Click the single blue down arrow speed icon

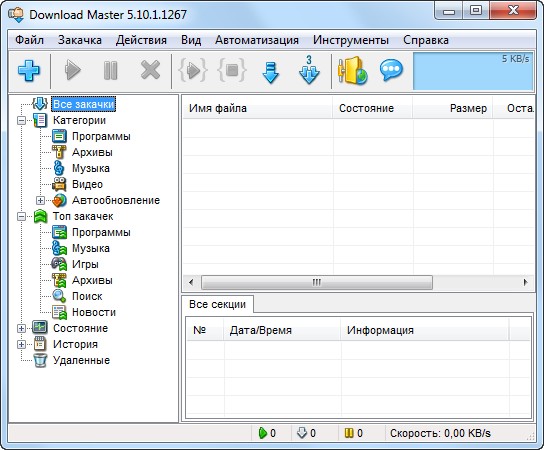[271, 72]
